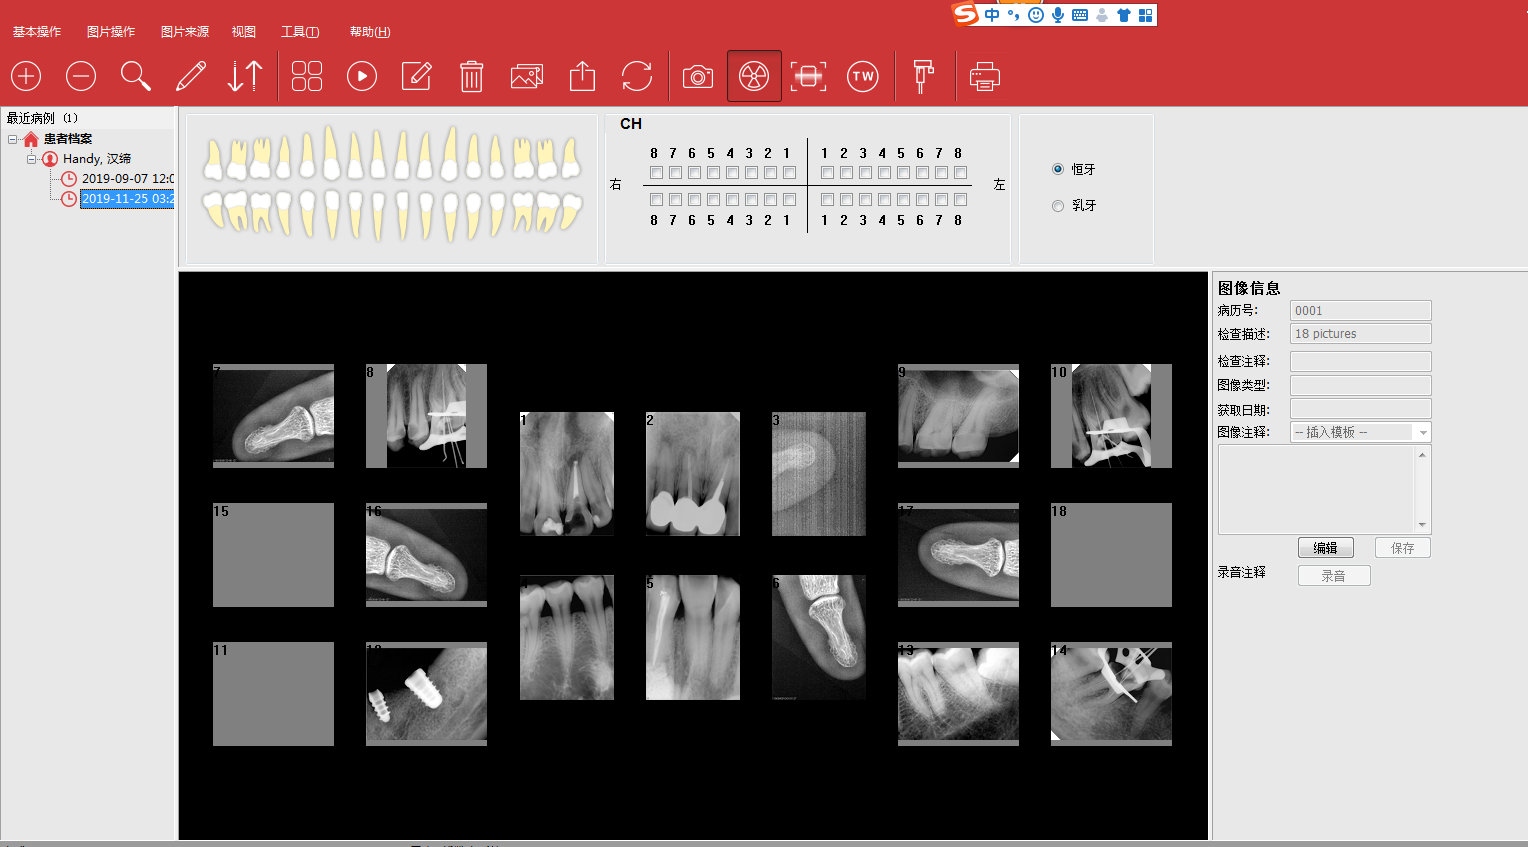
Task: Check upper right tooth 1 checkbox
Action: click(789, 173)
